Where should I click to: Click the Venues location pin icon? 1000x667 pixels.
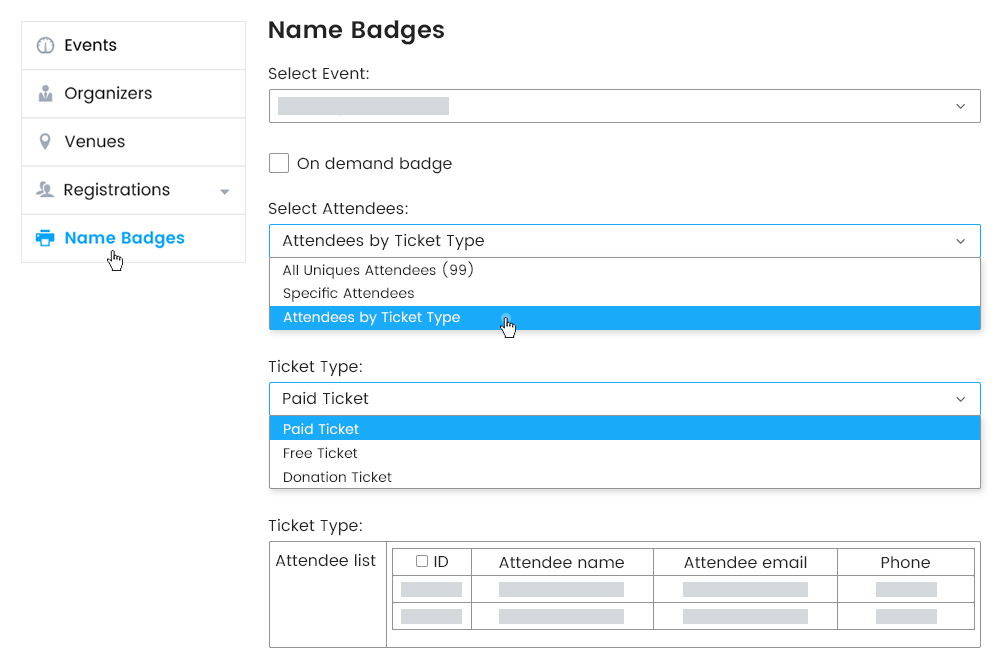[43, 141]
